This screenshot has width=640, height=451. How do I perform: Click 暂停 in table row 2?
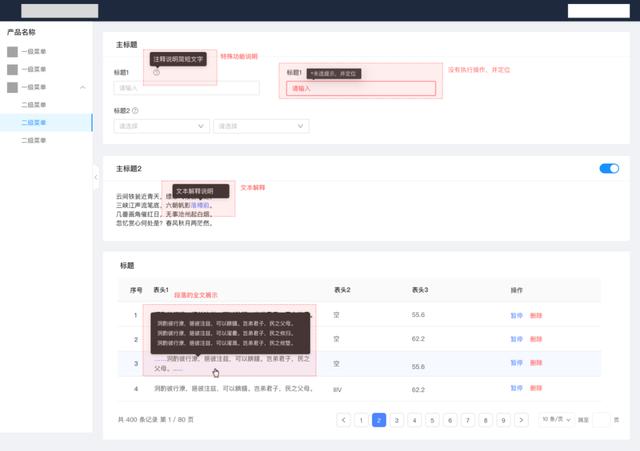516,339
